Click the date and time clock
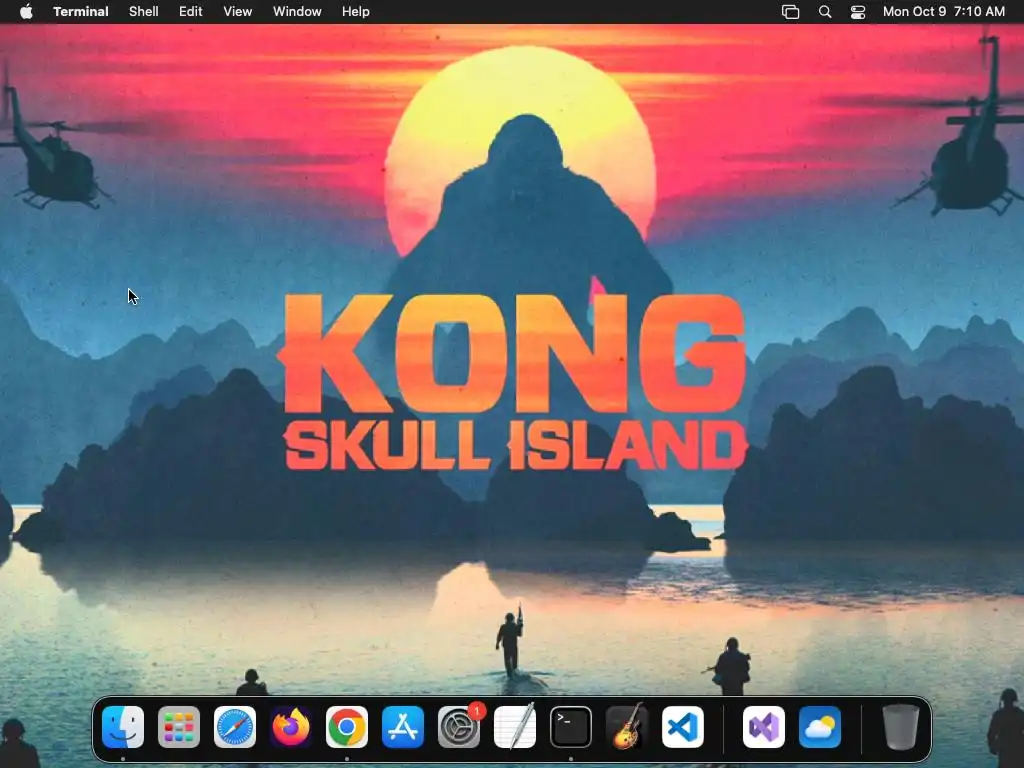The height and width of the screenshot is (768, 1024). coord(944,12)
